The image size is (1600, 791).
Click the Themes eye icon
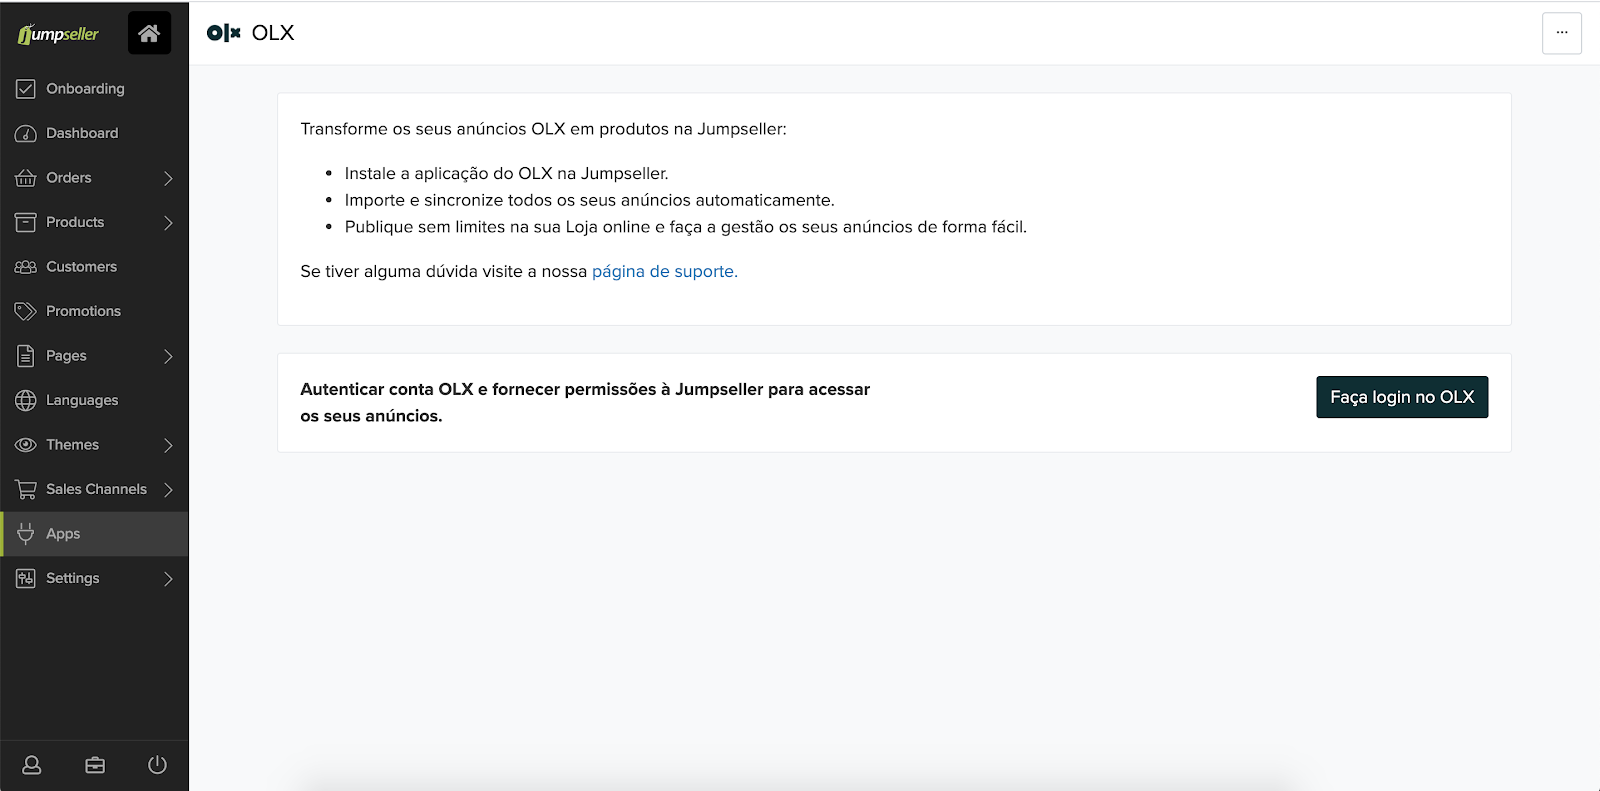click(26, 445)
